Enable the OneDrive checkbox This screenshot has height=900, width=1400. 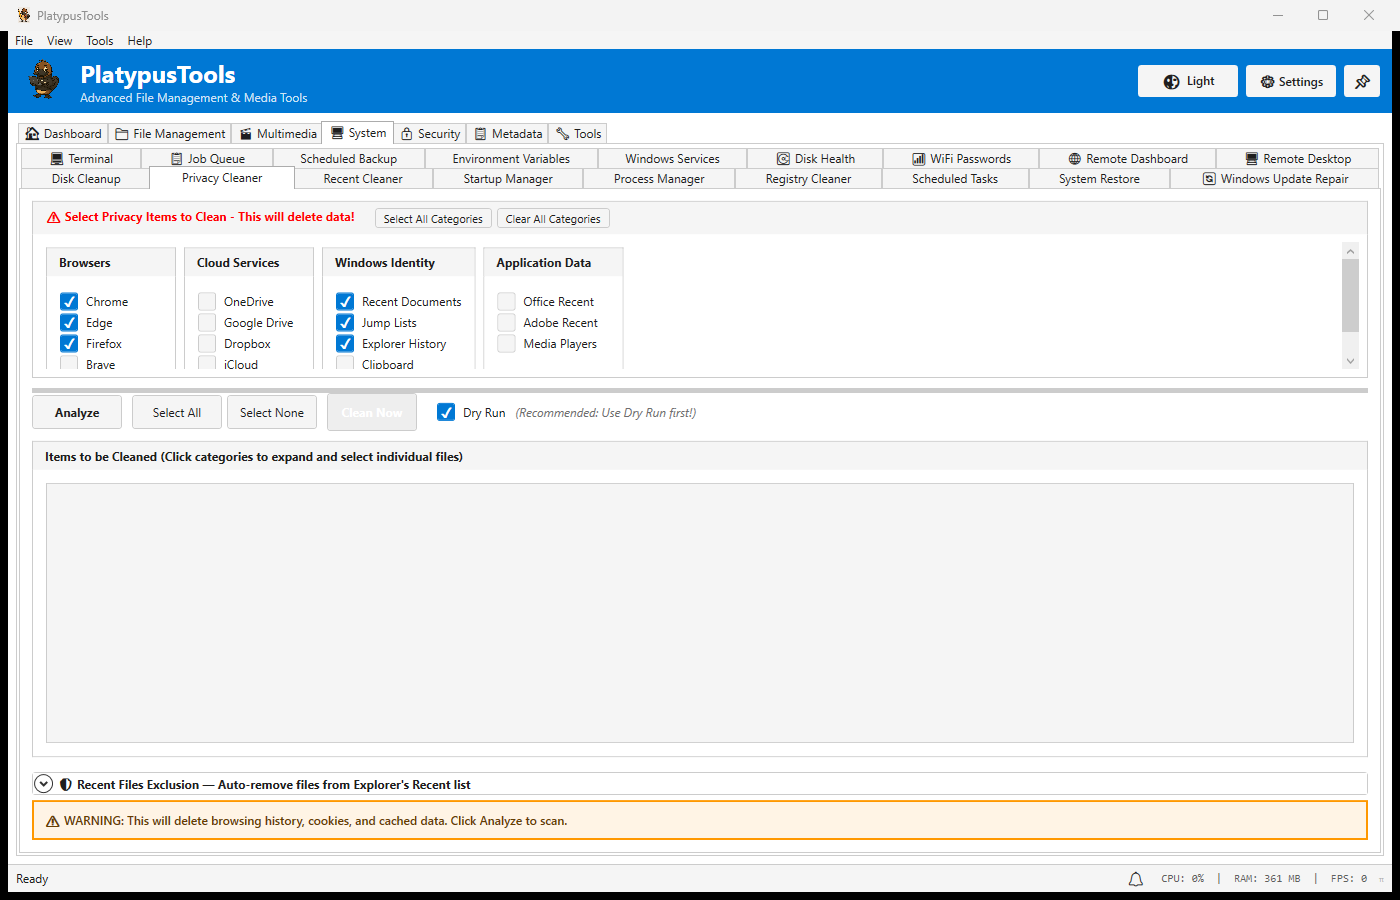pos(207,302)
